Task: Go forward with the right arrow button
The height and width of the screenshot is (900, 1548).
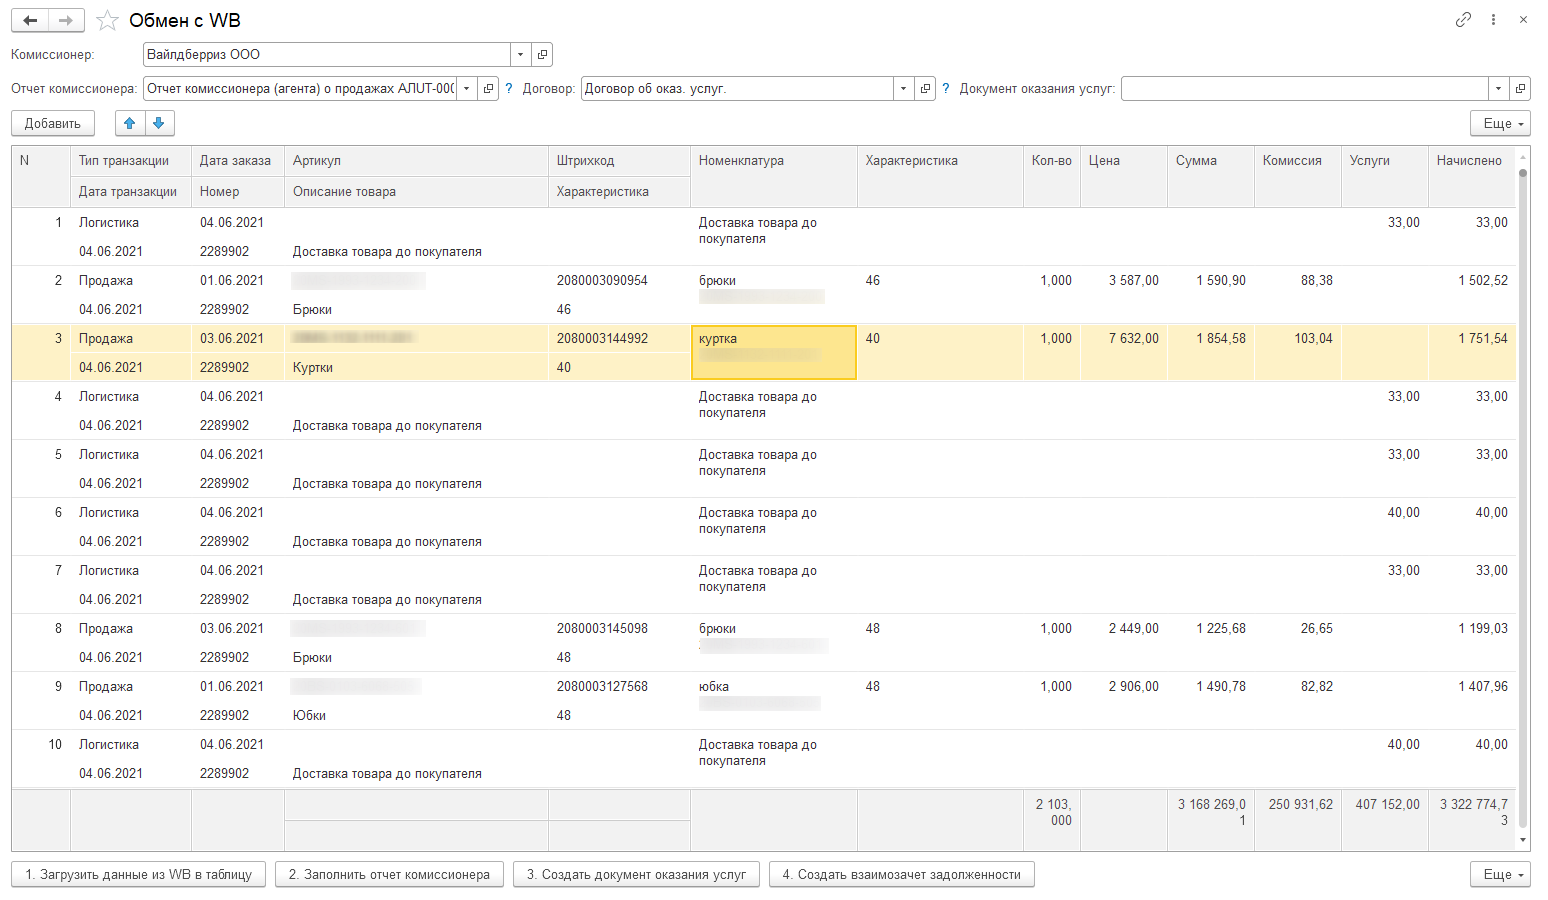Action: pyautogui.click(x=66, y=20)
